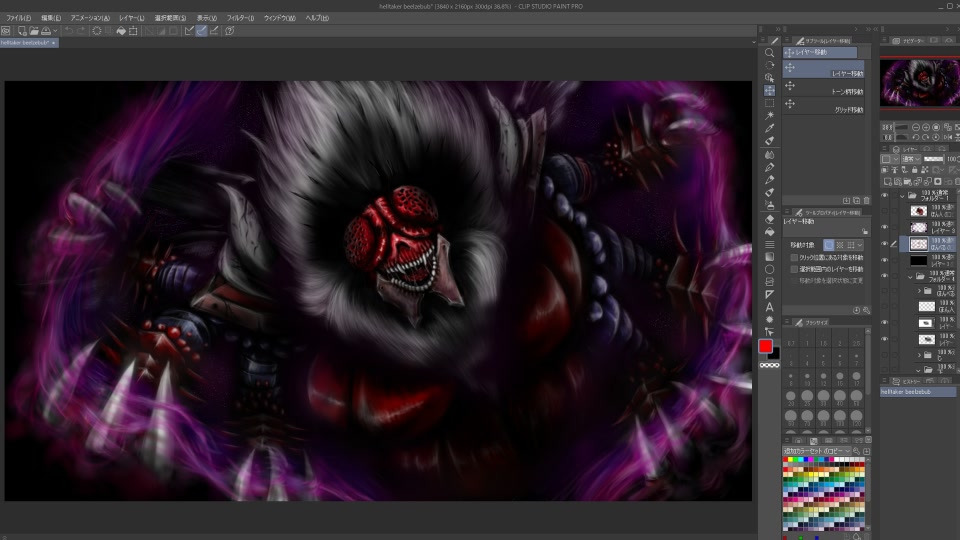Select the Gradient tool
Viewport: 960px width, 540px height.
pyautogui.click(x=770, y=257)
